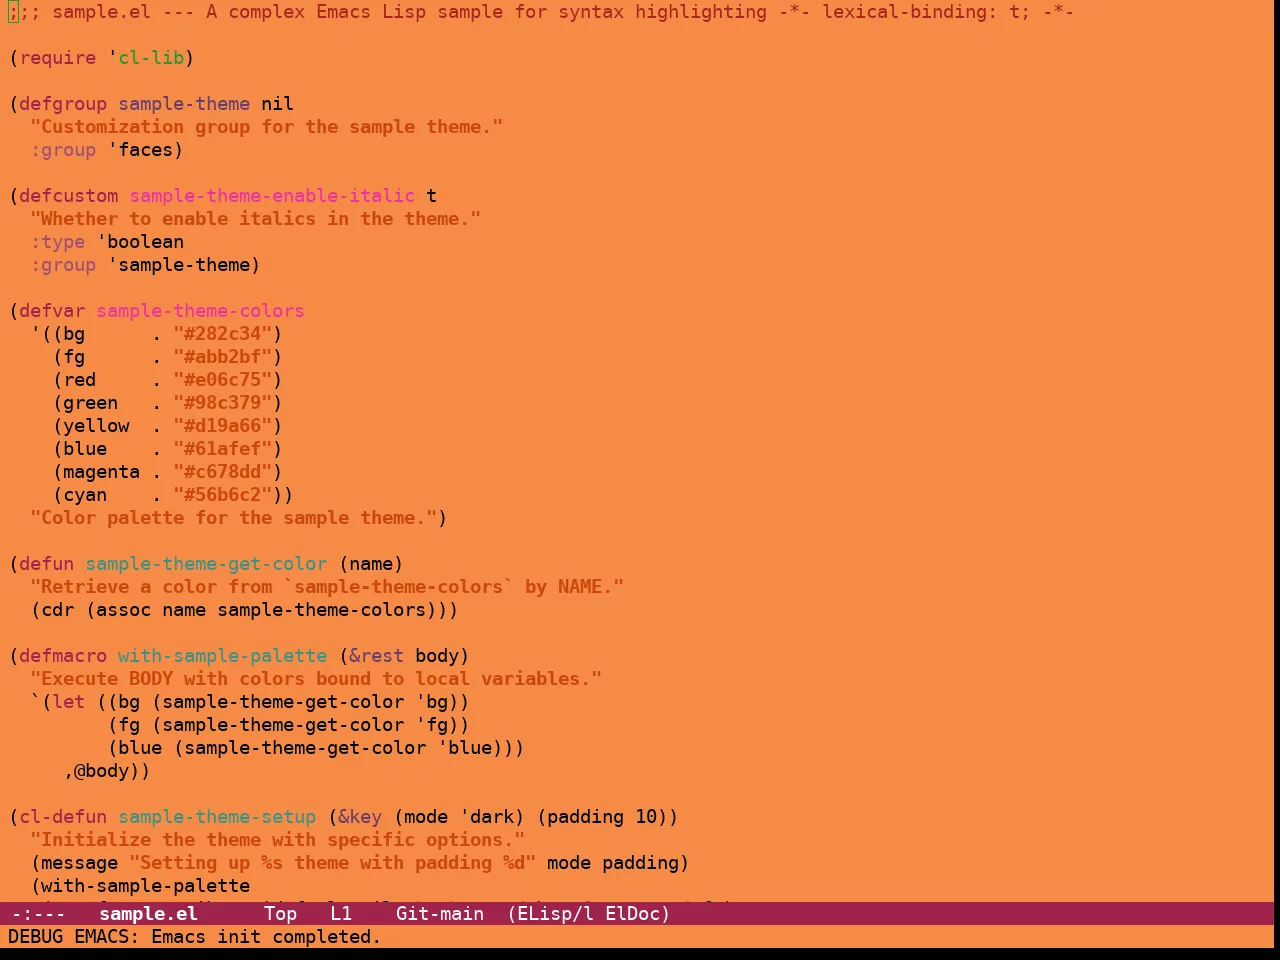Image resolution: width=1280 pixels, height=960 pixels.
Task: Click the defcustom keyword
Action: pos(68,196)
